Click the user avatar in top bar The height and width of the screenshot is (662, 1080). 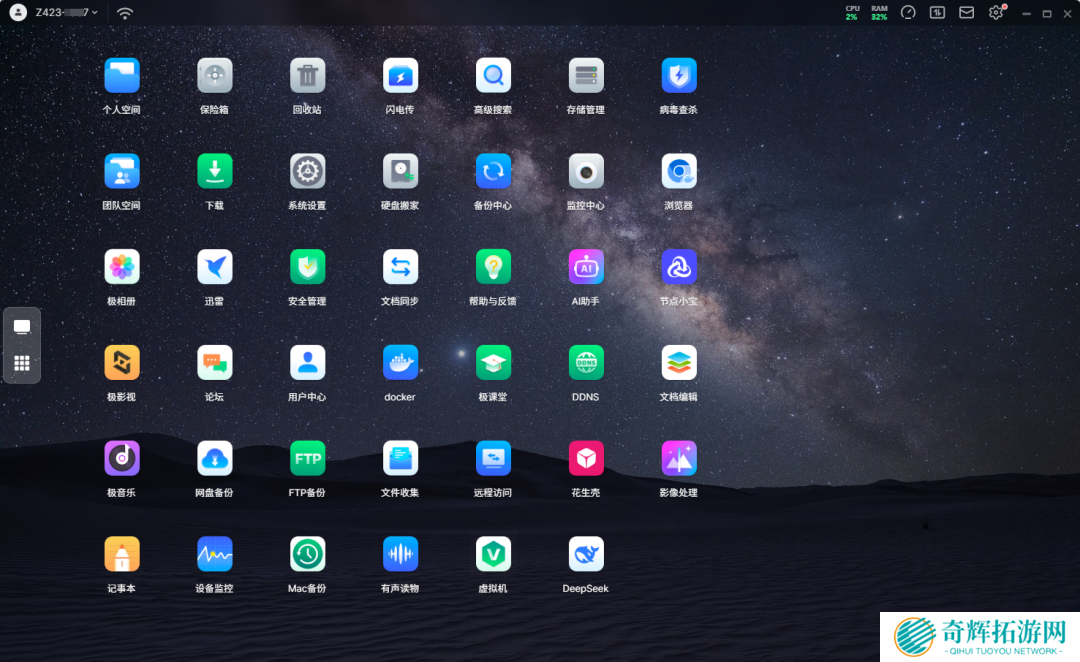(18, 13)
